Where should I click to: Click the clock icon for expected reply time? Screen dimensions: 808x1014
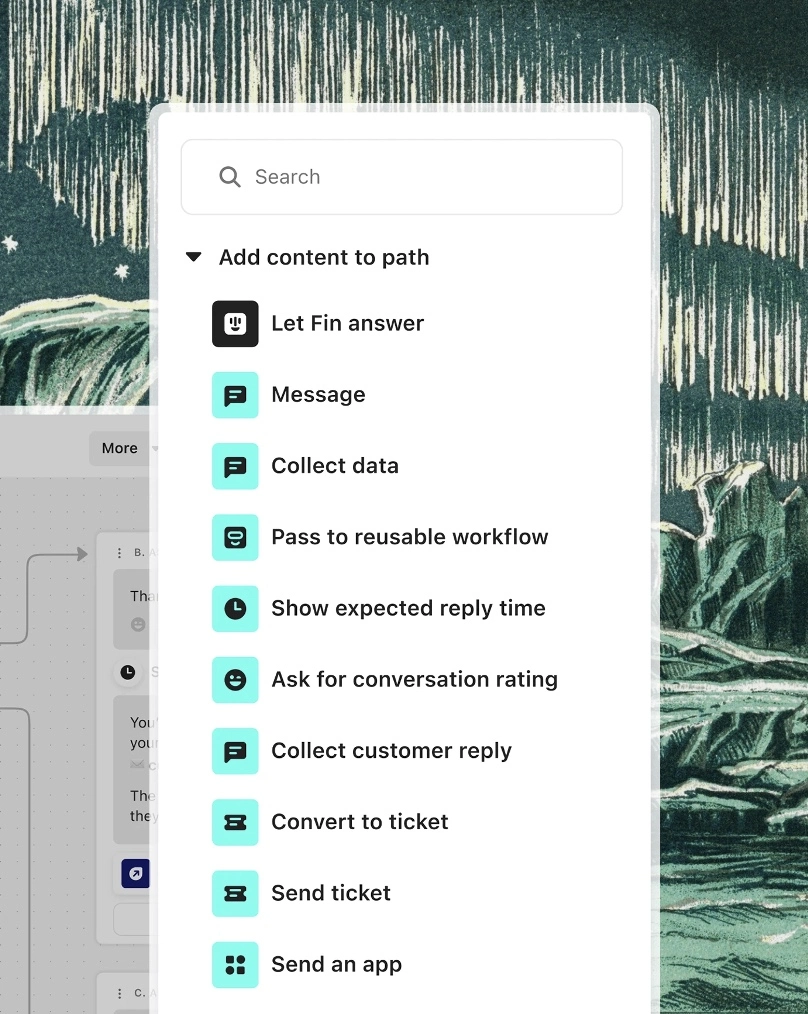pyautogui.click(x=235, y=609)
